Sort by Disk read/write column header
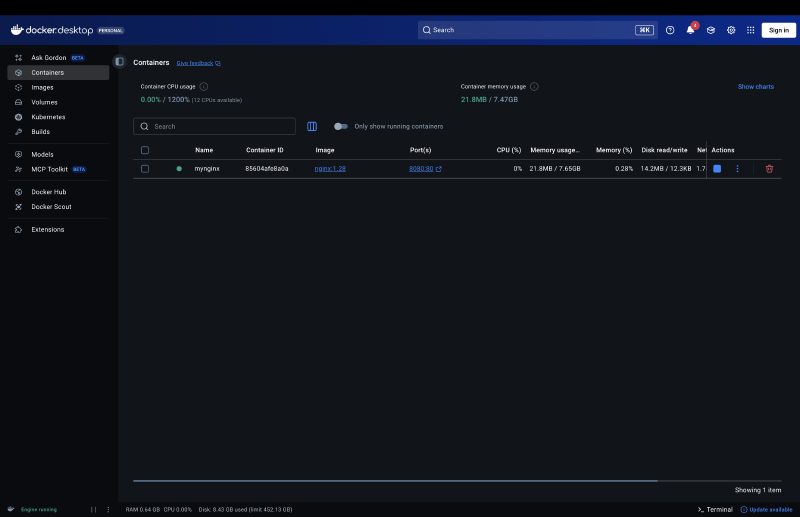The height and width of the screenshot is (517, 800). [x=664, y=150]
